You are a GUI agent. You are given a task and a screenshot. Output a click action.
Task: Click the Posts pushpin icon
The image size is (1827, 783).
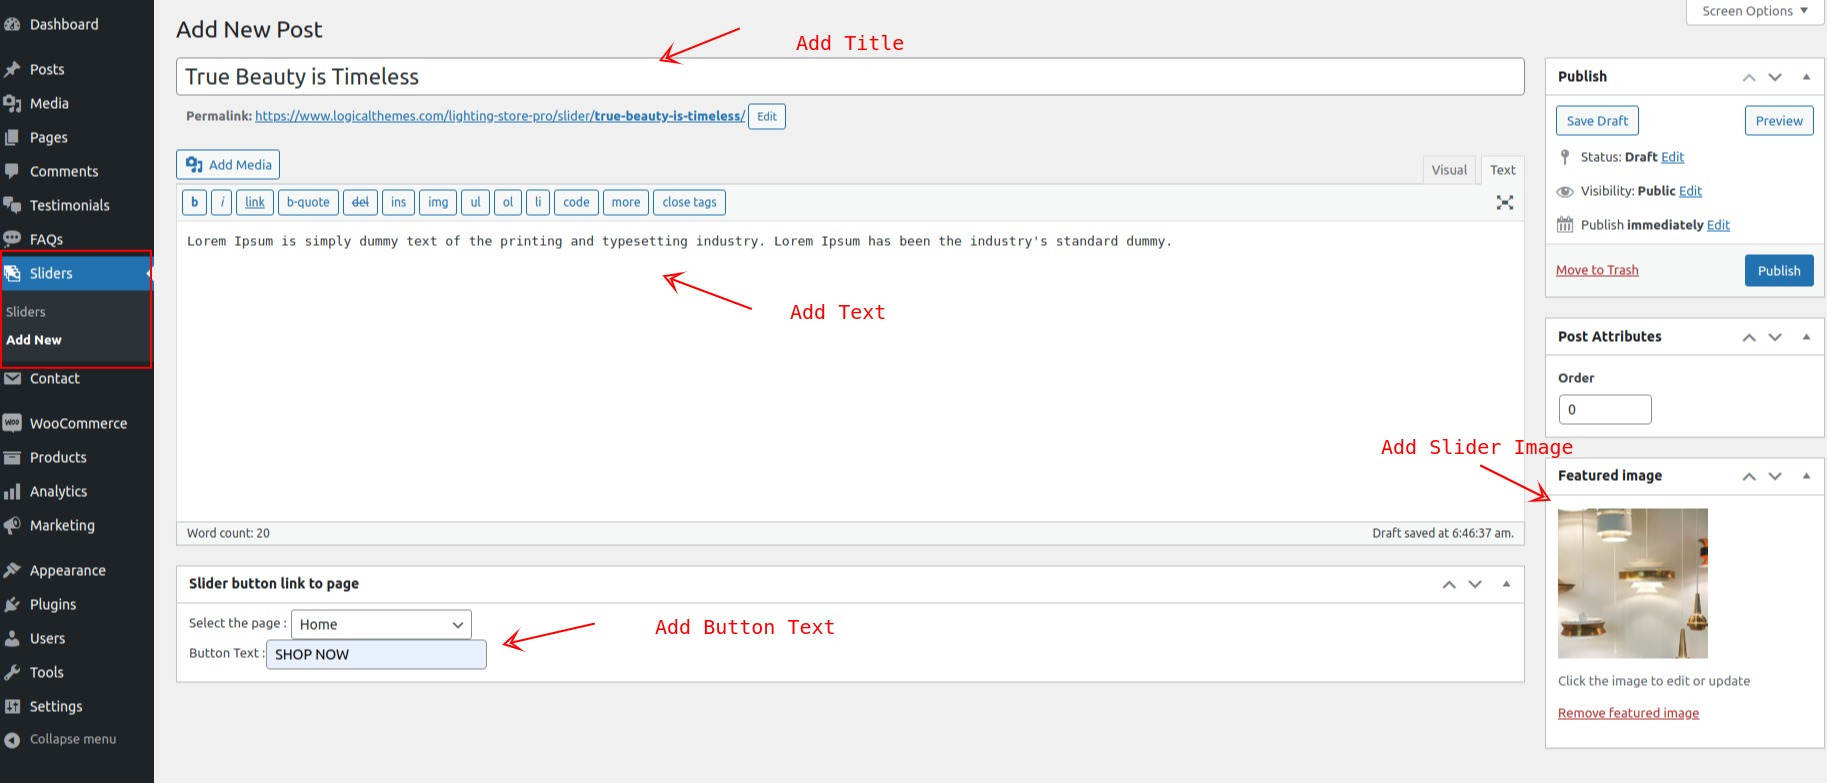(x=12, y=69)
